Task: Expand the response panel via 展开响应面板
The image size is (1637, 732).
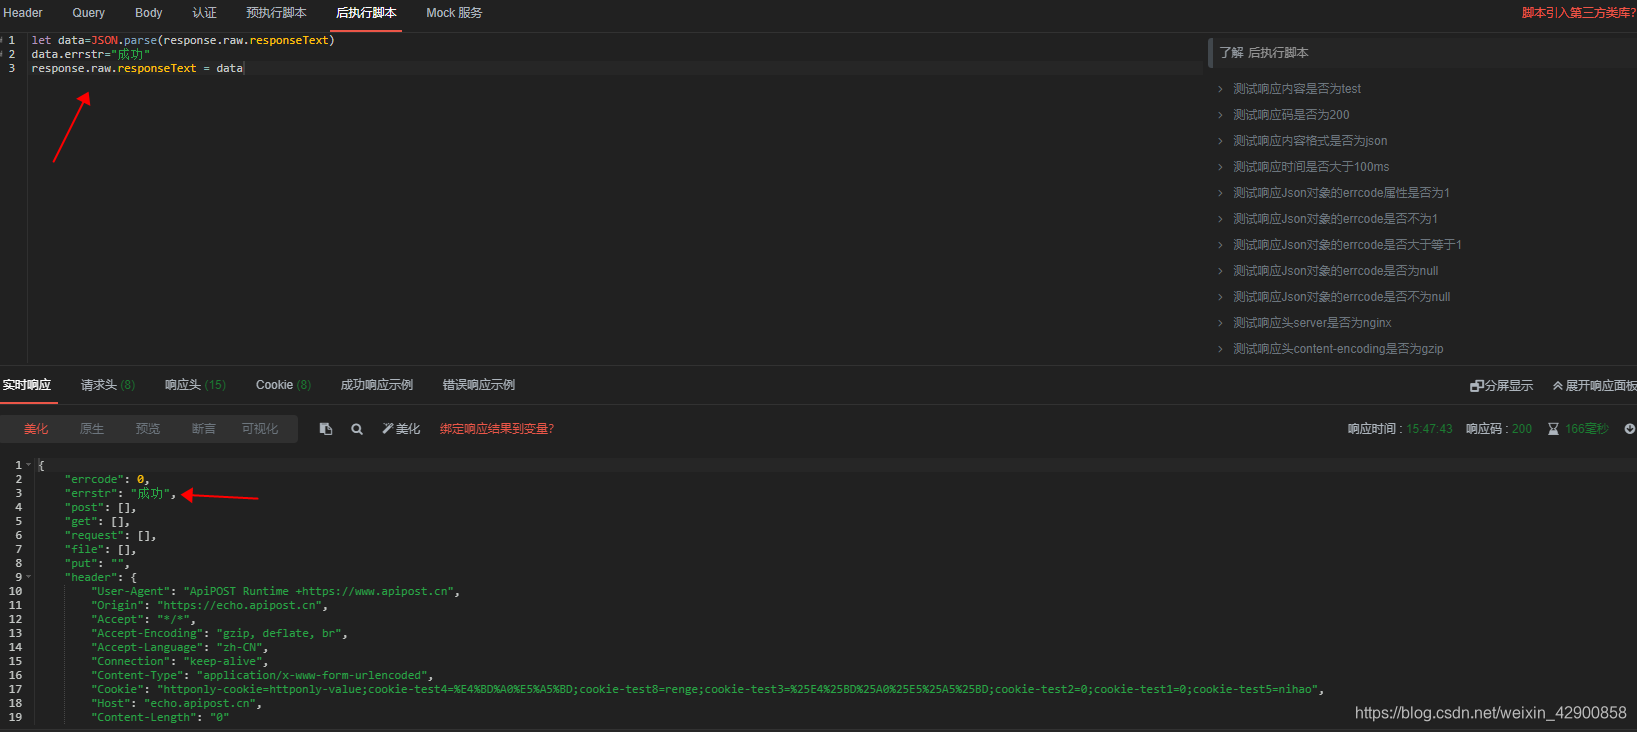Action: click(1594, 386)
